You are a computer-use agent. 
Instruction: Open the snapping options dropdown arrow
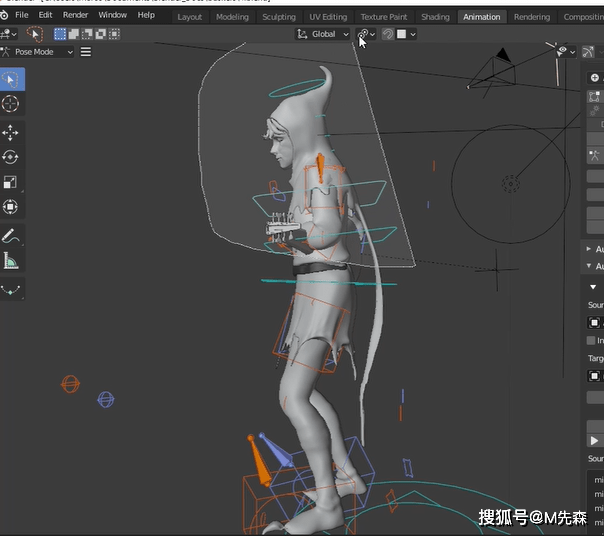(x=413, y=34)
